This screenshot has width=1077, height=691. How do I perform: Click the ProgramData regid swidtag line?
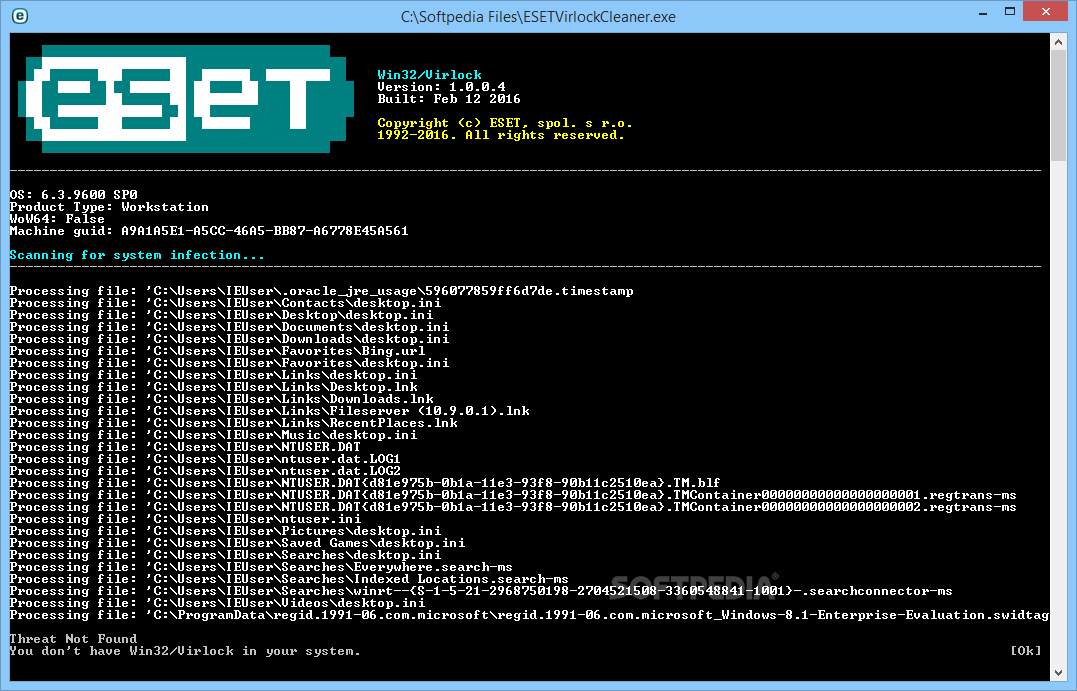point(529,615)
